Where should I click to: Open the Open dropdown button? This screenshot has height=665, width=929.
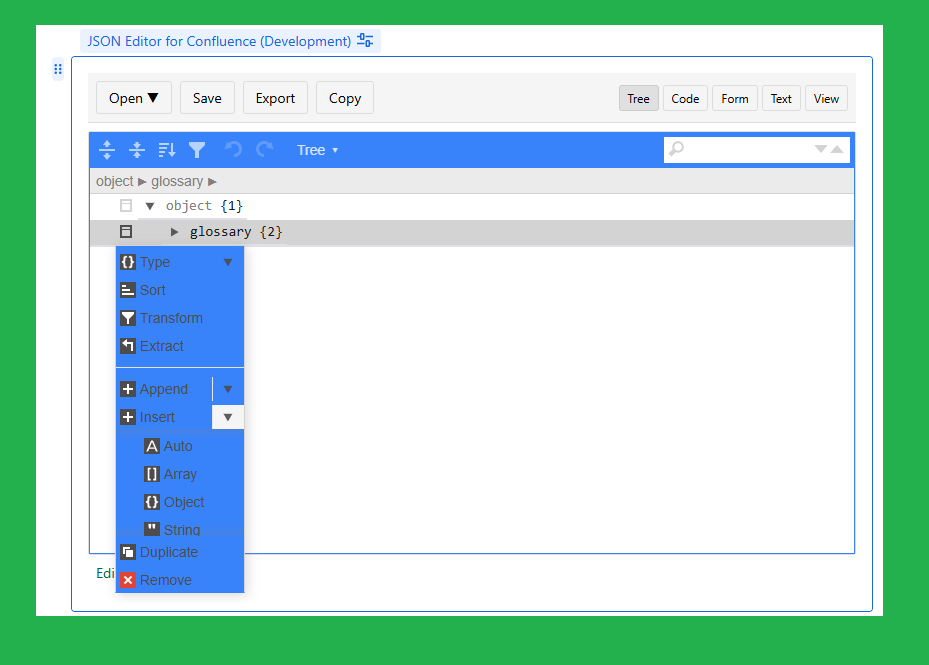[x=133, y=98]
